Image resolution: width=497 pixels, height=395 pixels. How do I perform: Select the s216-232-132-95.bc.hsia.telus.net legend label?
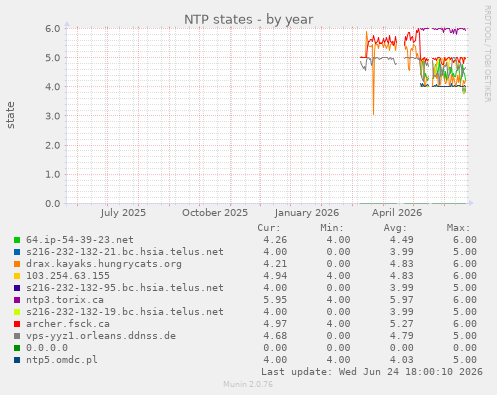pos(125,288)
